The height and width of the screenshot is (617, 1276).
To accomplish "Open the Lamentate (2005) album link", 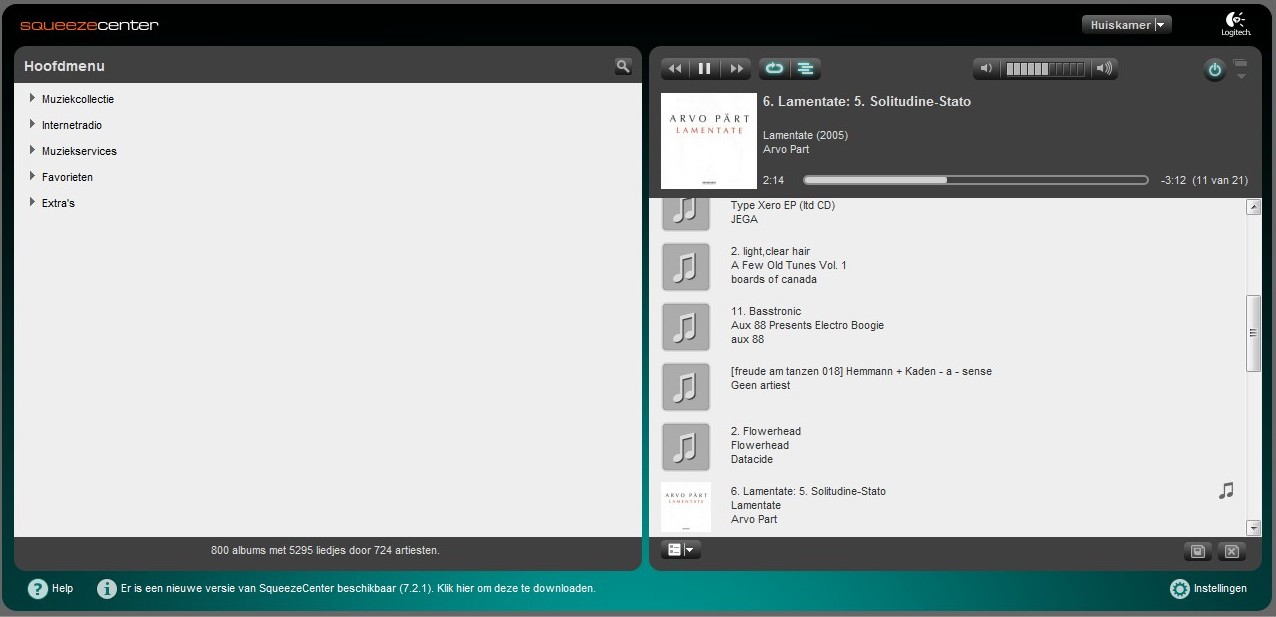I will tap(805, 135).
